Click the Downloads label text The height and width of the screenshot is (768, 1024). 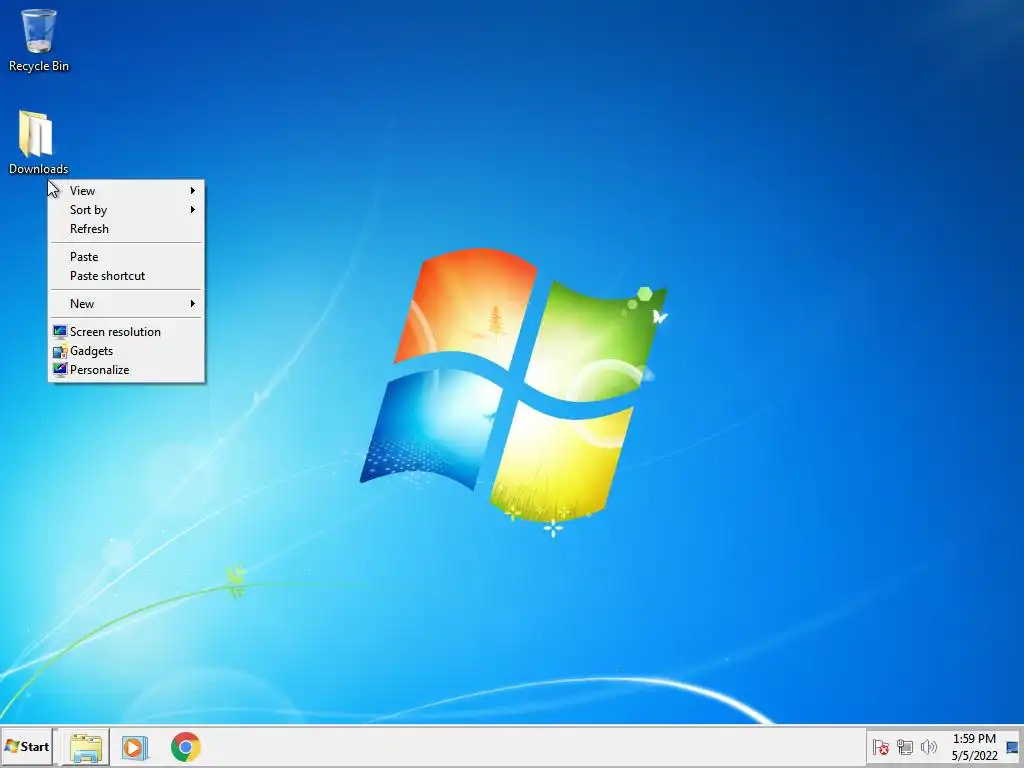[39, 169]
